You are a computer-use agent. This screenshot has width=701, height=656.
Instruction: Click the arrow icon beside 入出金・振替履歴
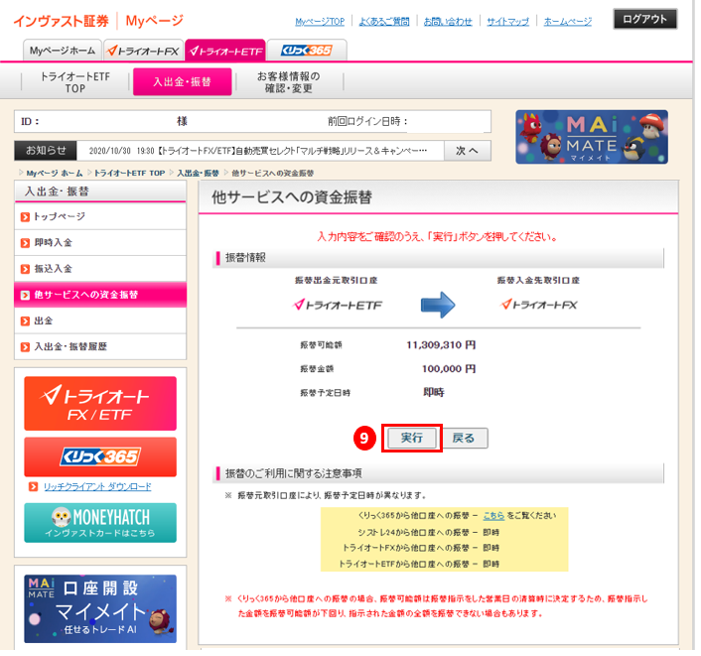(x=25, y=347)
